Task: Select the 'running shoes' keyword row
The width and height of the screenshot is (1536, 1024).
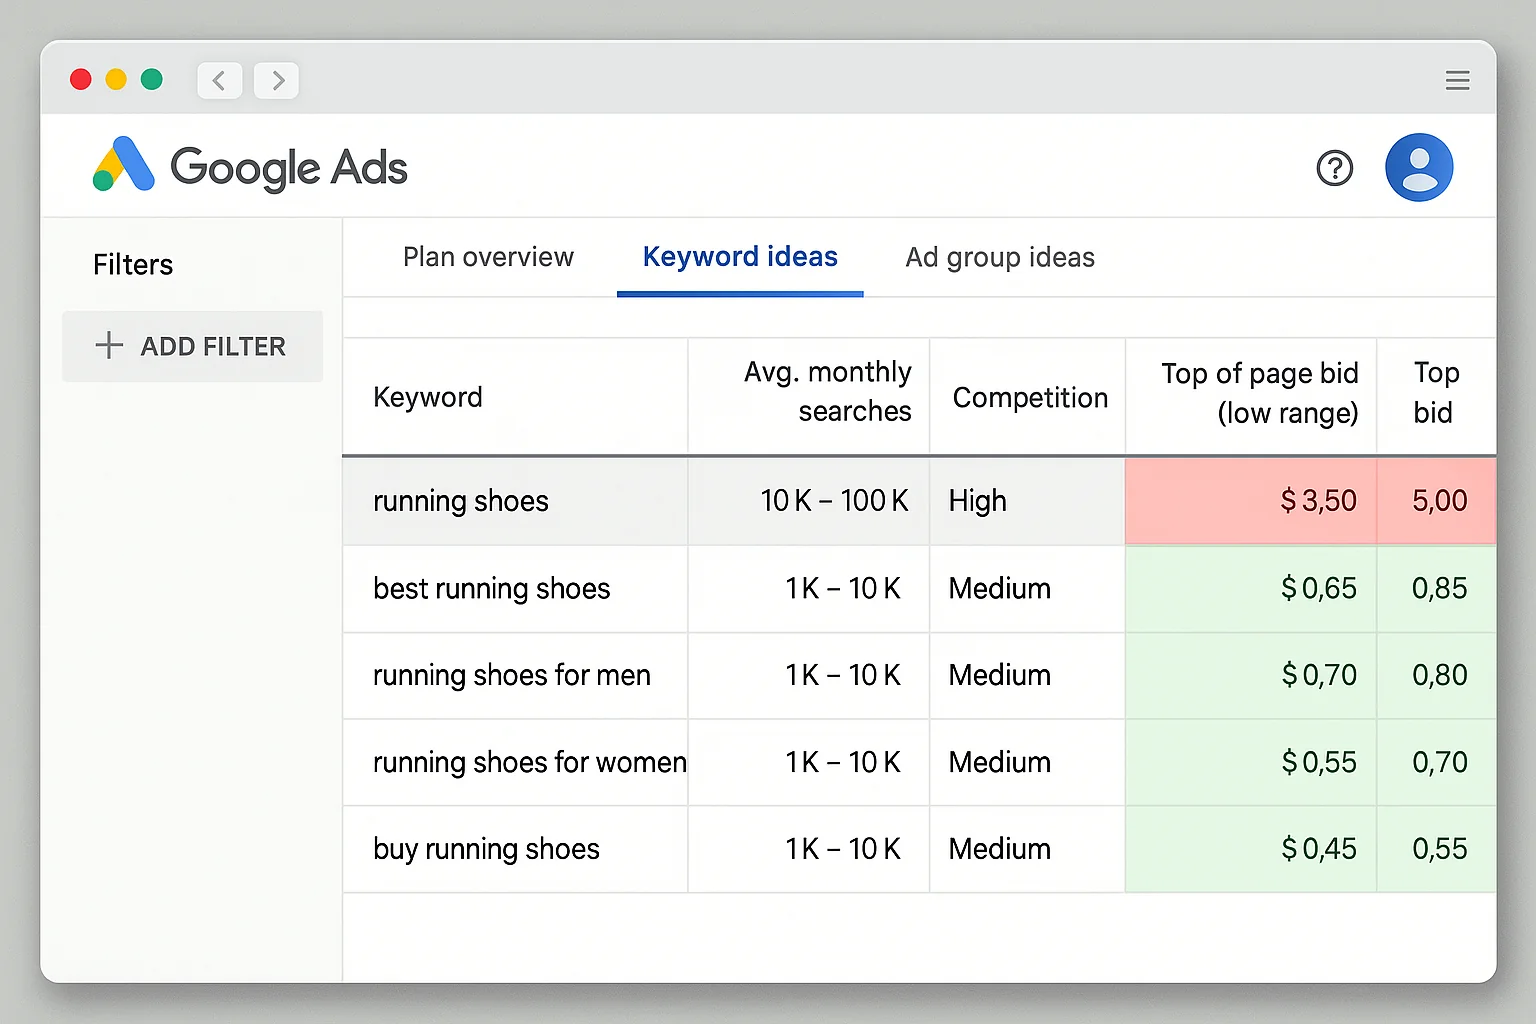Action: [x=460, y=501]
